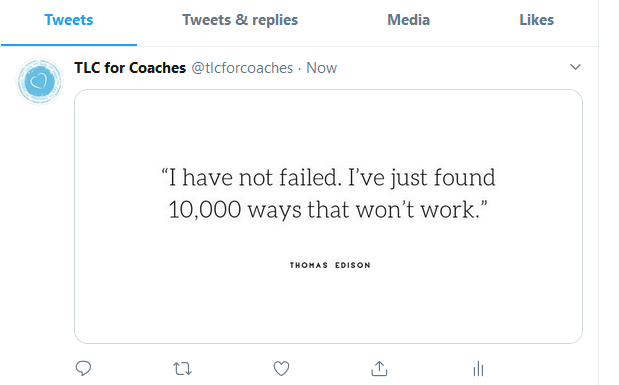Image resolution: width=619 pixels, height=385 pixels.
Task: Select the Media tab
Action: coord(409,20)
